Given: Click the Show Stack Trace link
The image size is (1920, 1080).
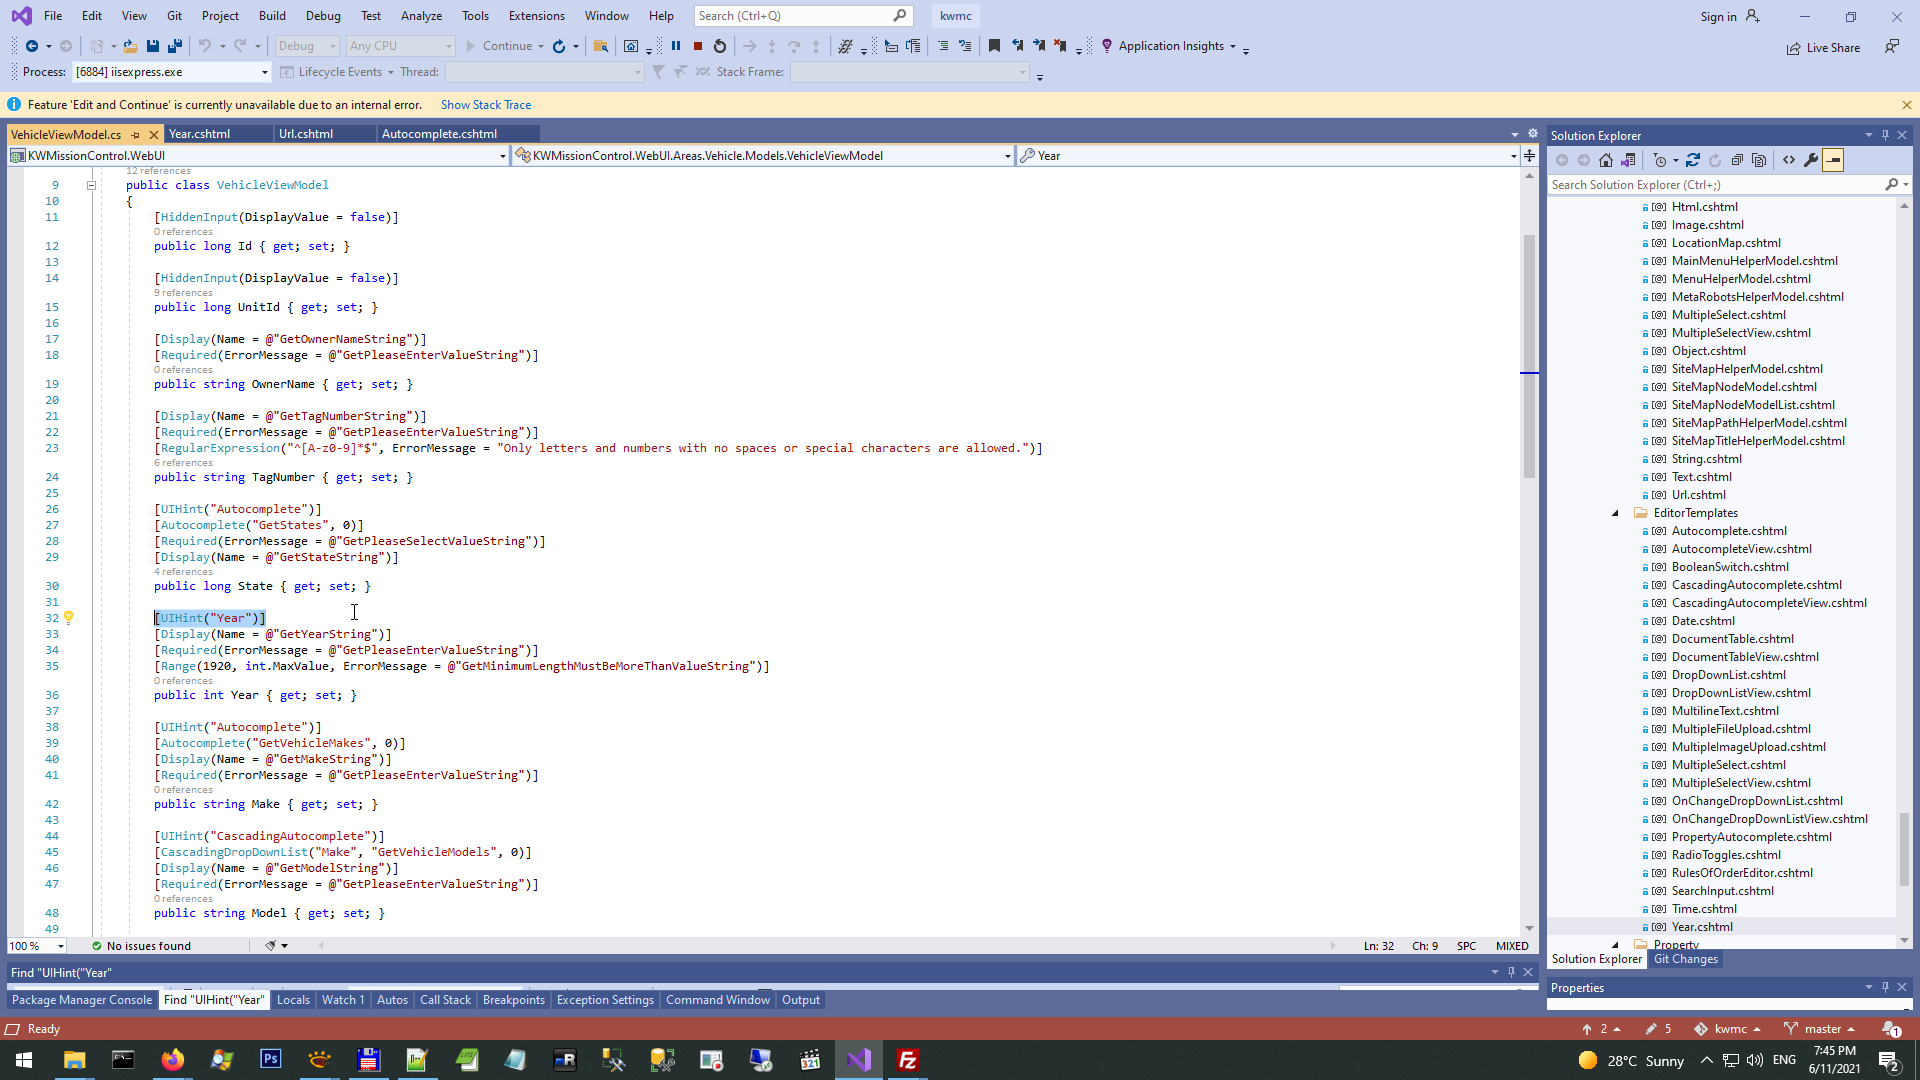Looking at the screenshot, I should pyautogui.click(x=486, y=105).
